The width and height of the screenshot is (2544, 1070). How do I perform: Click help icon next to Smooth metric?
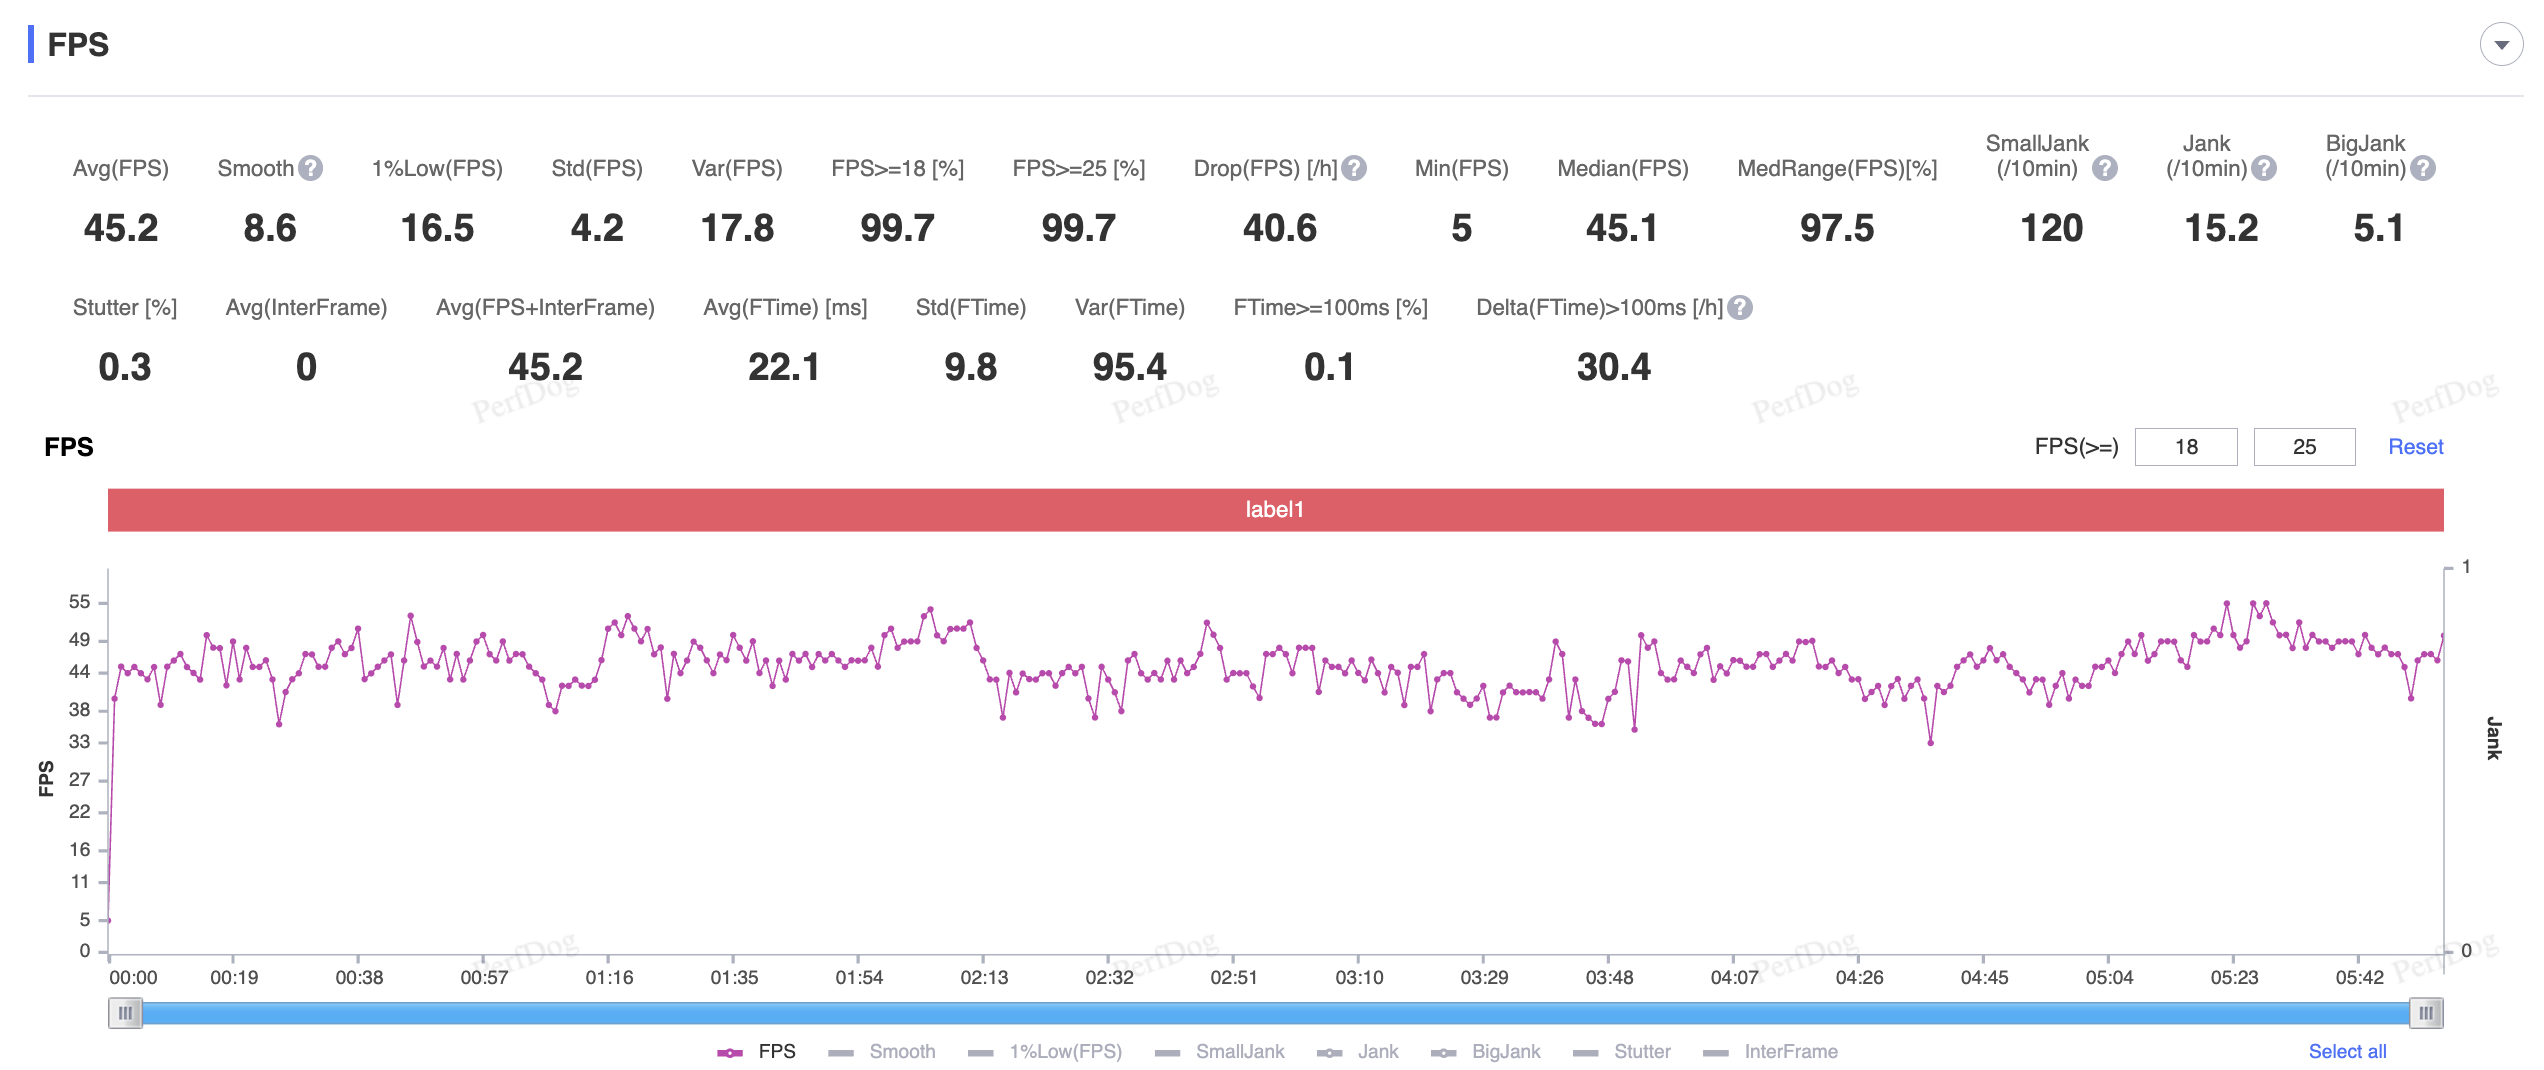tap(311, 168)
